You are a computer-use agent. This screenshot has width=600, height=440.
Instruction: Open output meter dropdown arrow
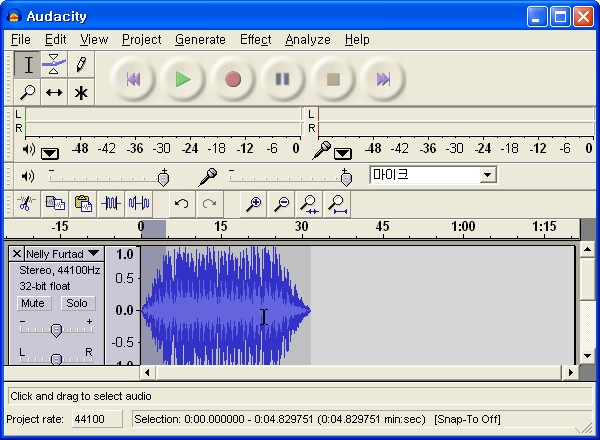click(50, 154)
